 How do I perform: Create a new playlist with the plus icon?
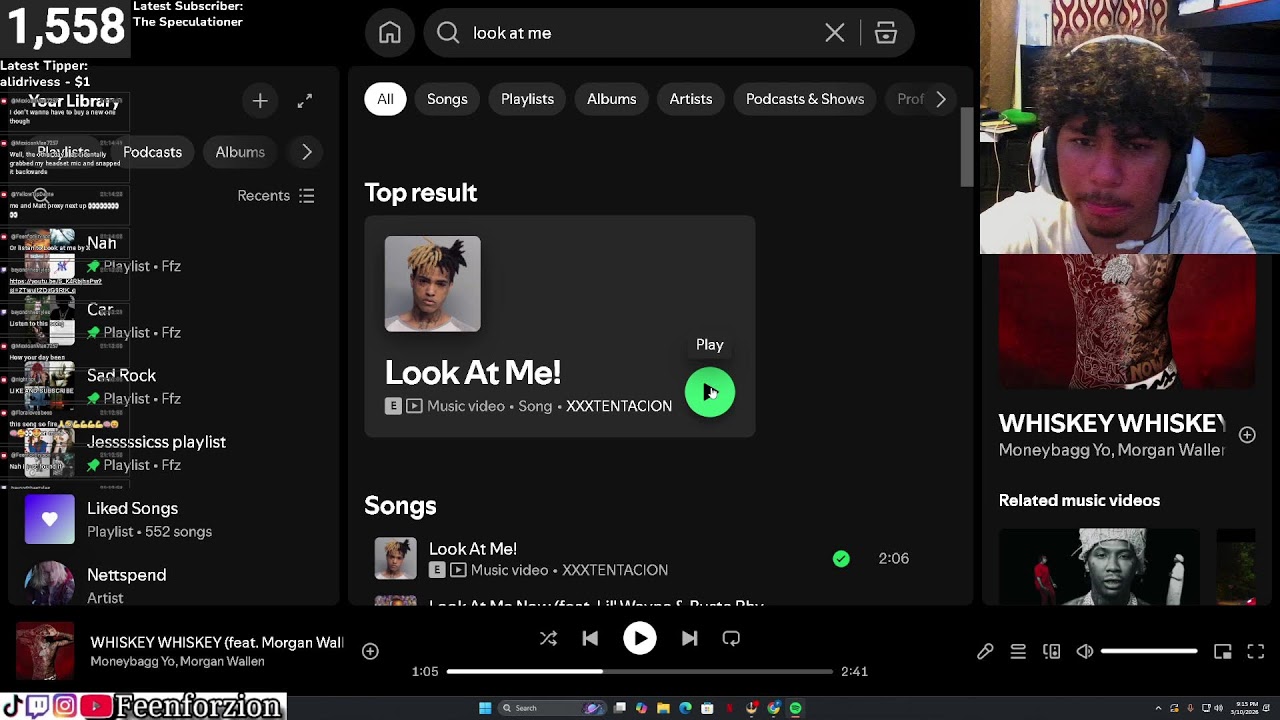(260, 101)
